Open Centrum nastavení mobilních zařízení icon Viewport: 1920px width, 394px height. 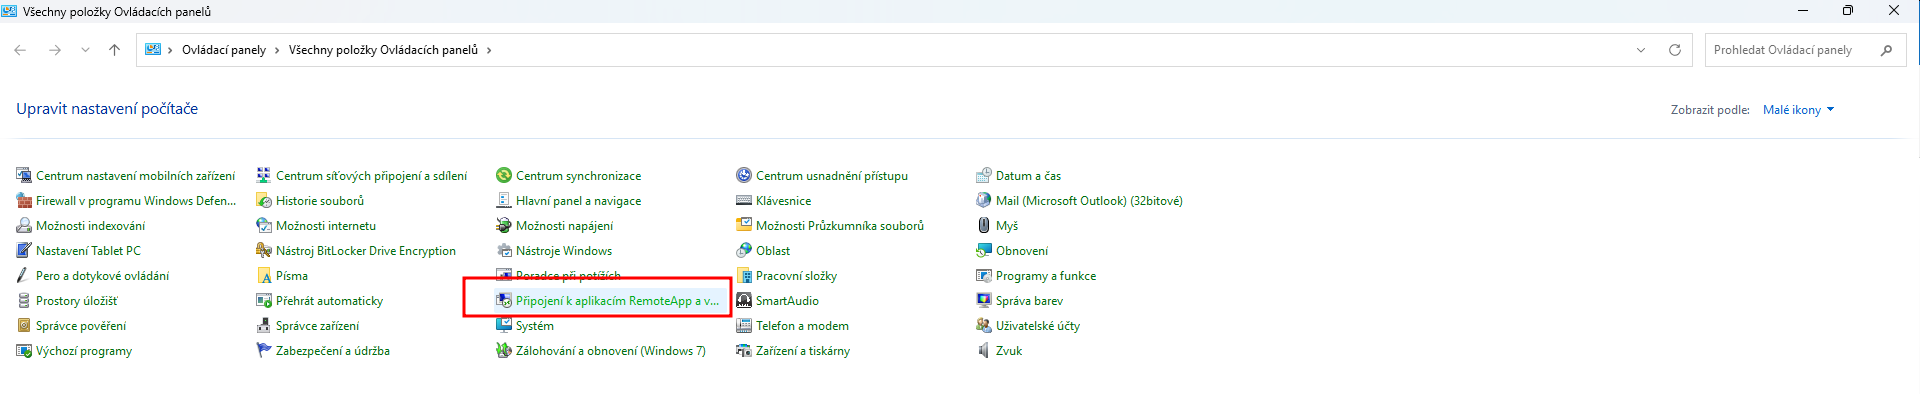[x=24, y=175]
